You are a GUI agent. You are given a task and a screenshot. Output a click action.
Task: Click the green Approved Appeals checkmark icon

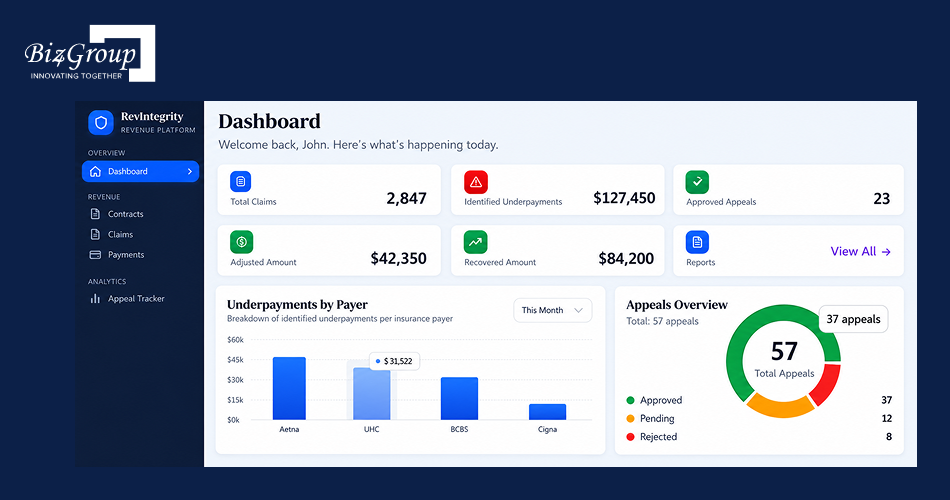pos(697,182)
